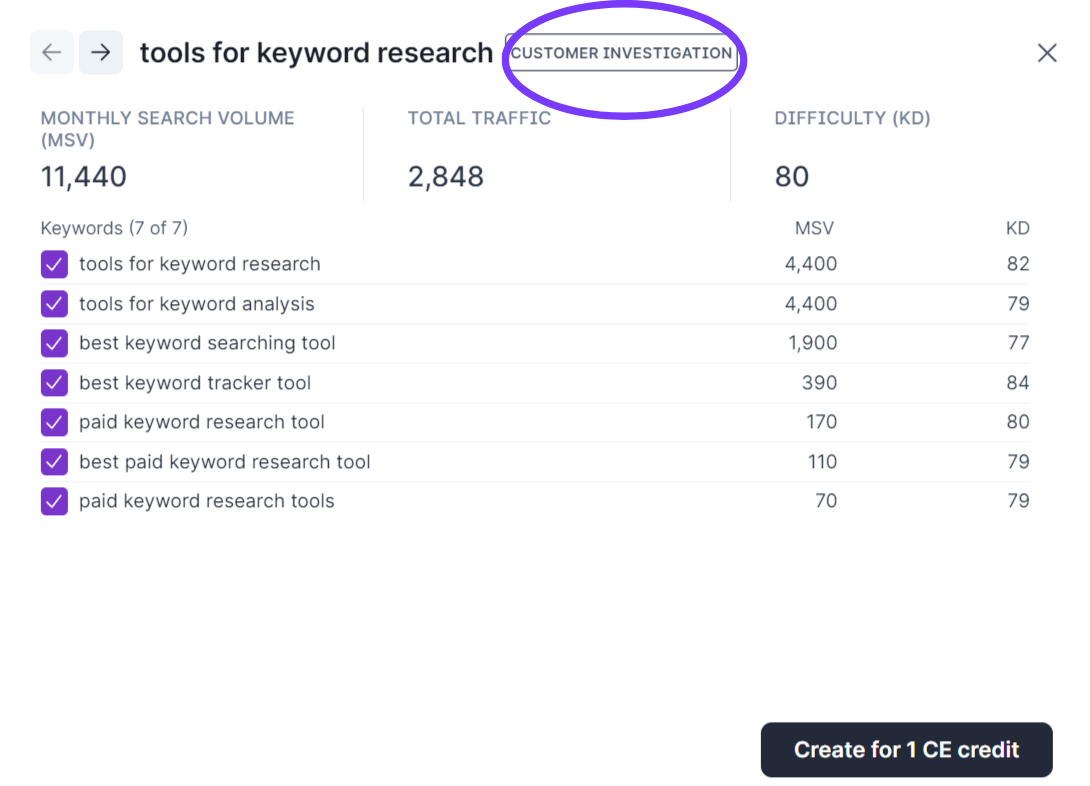Toggle 'best keyword tracker tool' checkbox
Image resolution: width=1090 pixels, height=786 pixels.
point(54,383)
